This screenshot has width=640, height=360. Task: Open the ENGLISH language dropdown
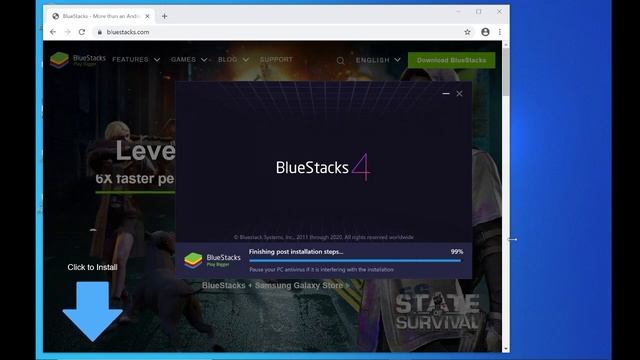tap(378, 60)
